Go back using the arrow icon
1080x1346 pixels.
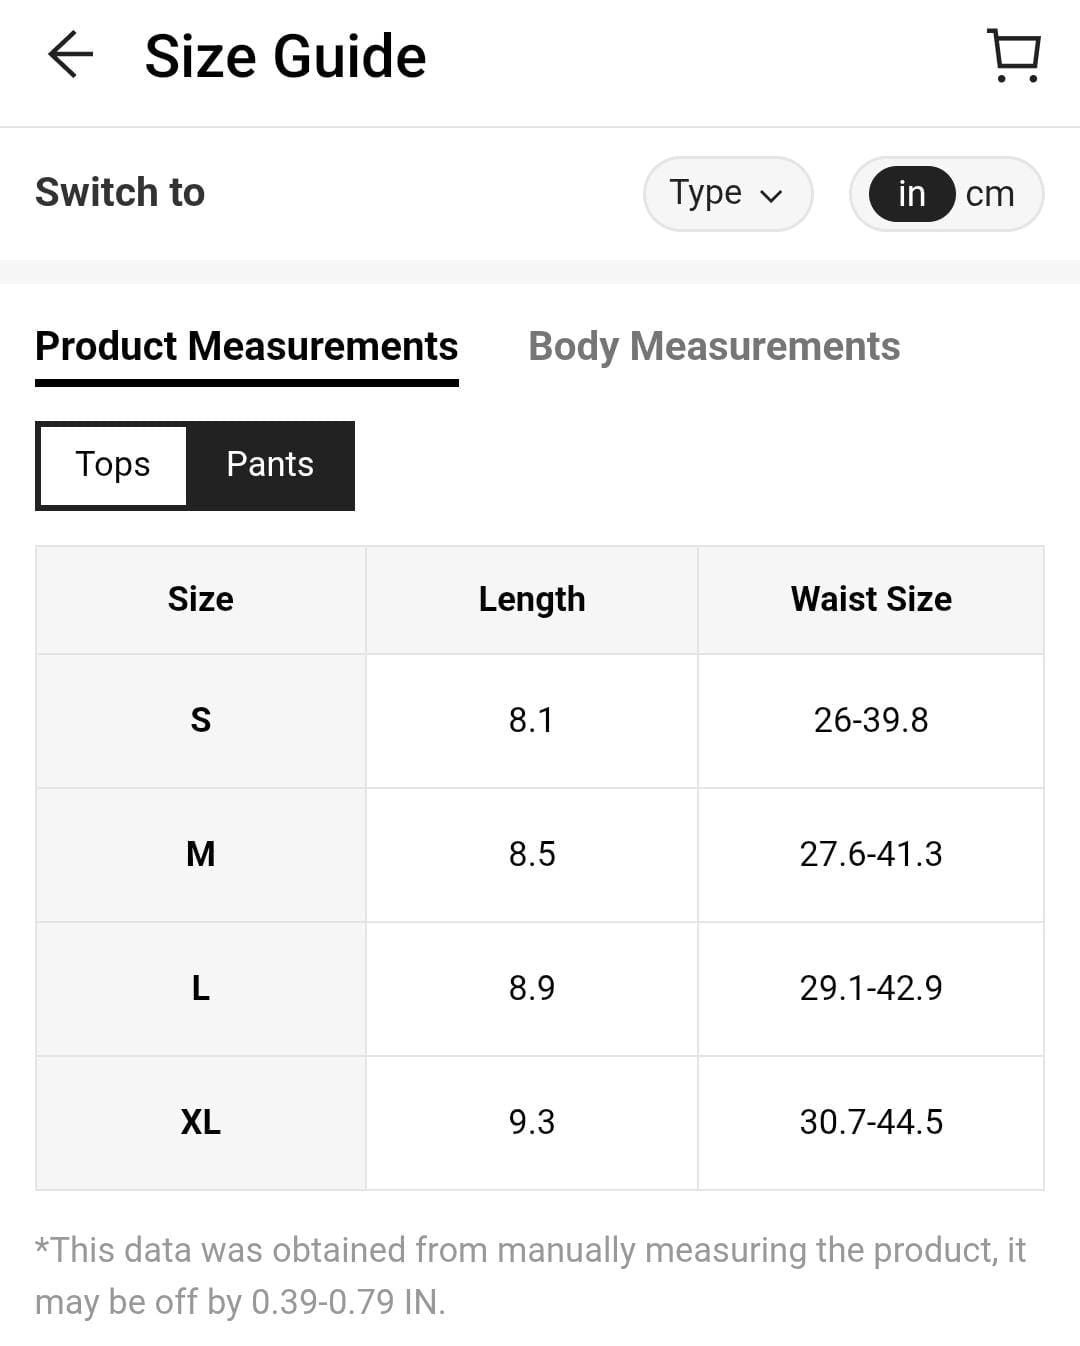coord(70,54)
